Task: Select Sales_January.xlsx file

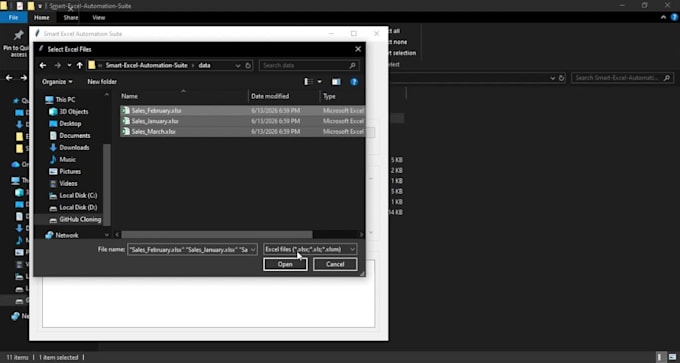Action: [x=242, y=121]
